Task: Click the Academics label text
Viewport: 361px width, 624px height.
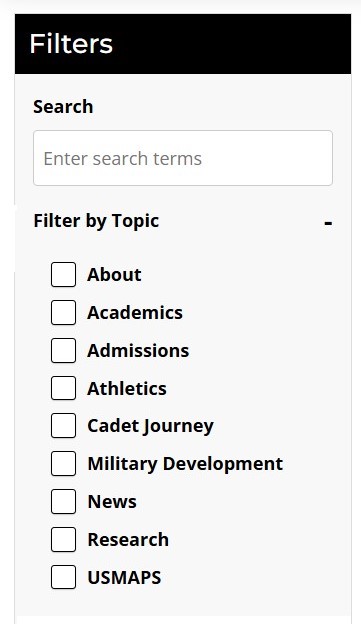Action: click(135, 312)
